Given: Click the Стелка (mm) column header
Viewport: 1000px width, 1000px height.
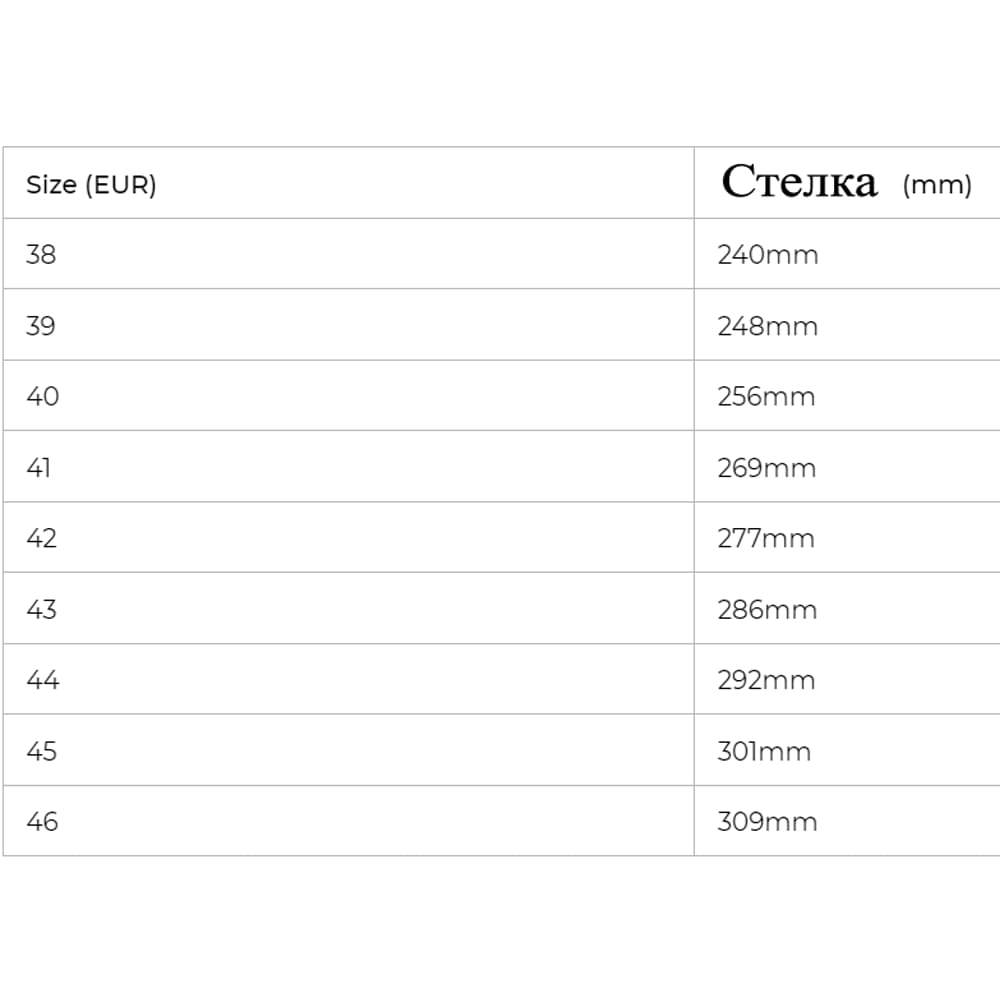Looking at the screenshot, I should click(845, 183).
